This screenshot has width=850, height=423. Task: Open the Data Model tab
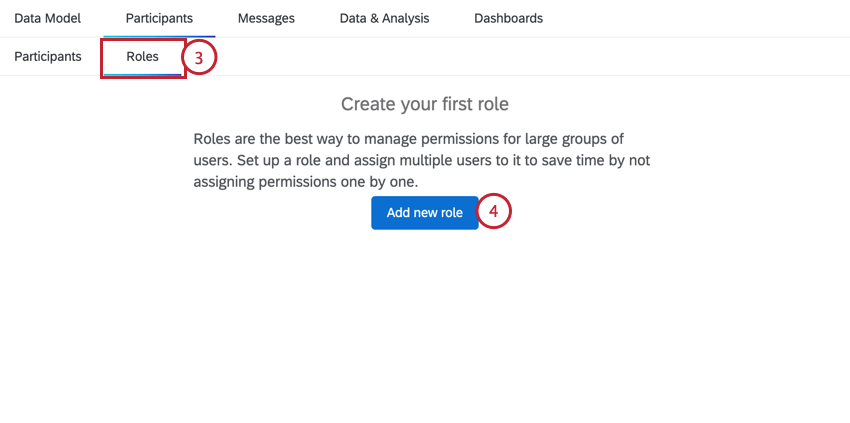click(47, 18)
